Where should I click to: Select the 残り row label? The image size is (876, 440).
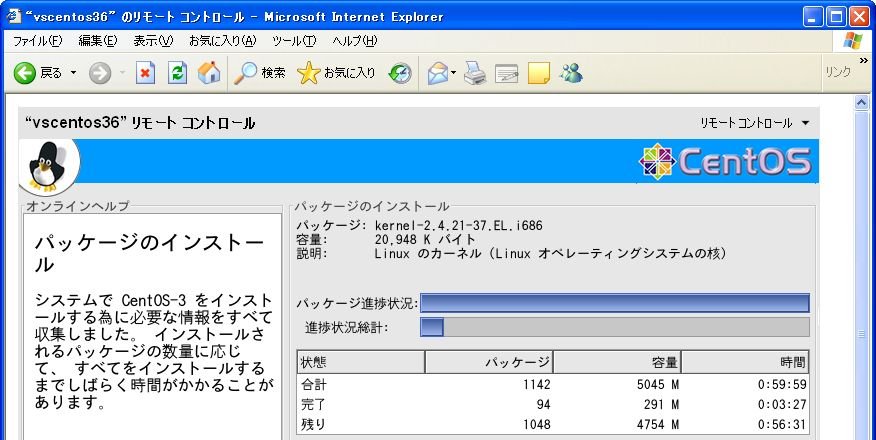313,424
